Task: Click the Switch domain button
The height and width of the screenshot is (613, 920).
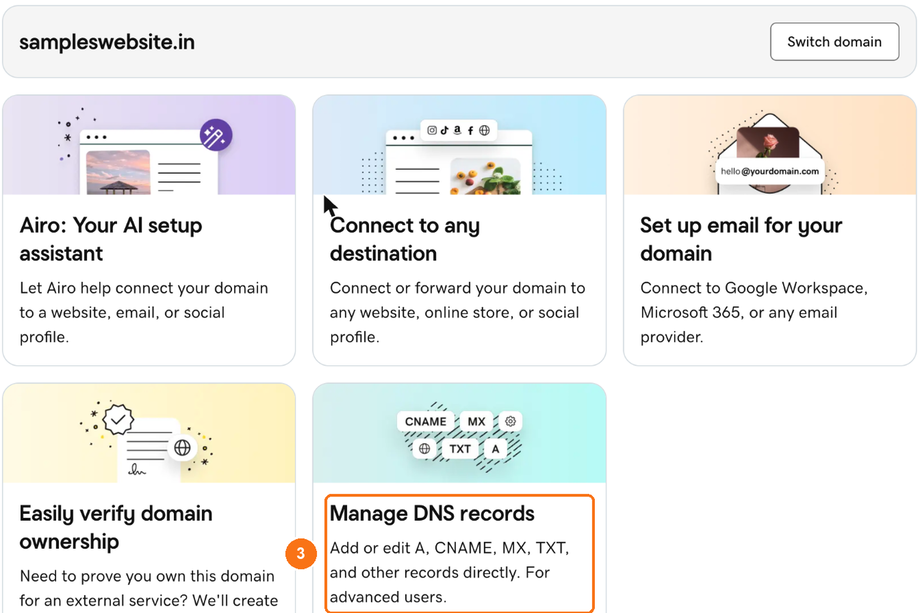Action: click(x=834, y=42)
